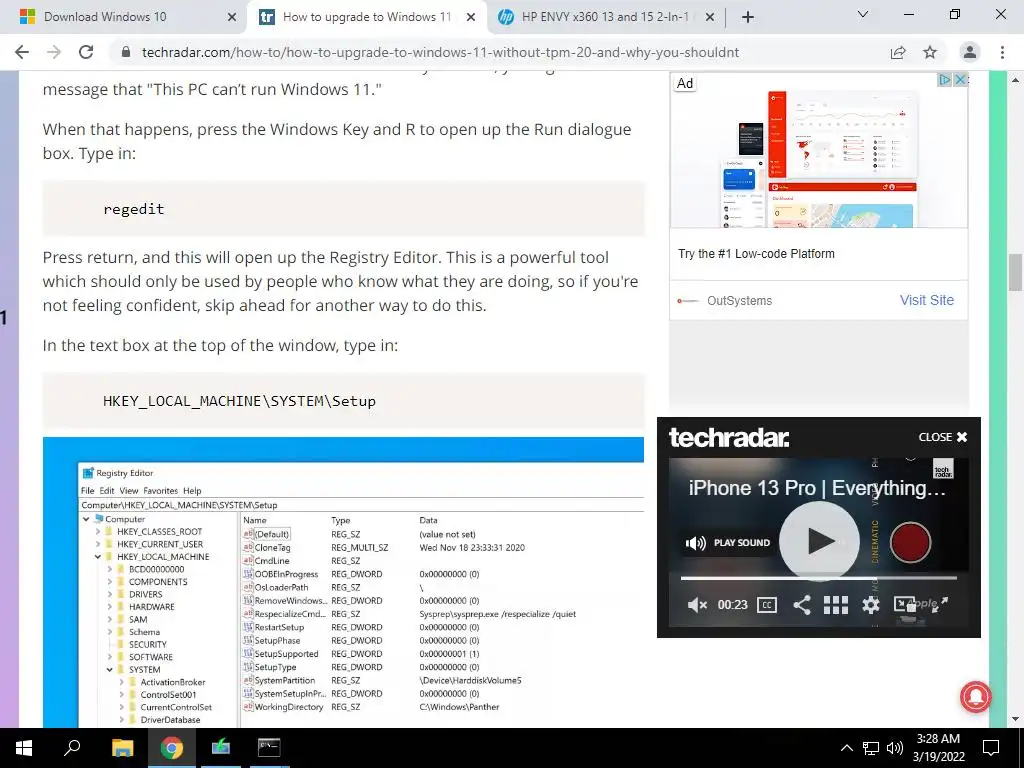The height and width of the screenshot is (768, 1024).
Task: Visit Site link on OutSystems ad
Action: point(927,300)
